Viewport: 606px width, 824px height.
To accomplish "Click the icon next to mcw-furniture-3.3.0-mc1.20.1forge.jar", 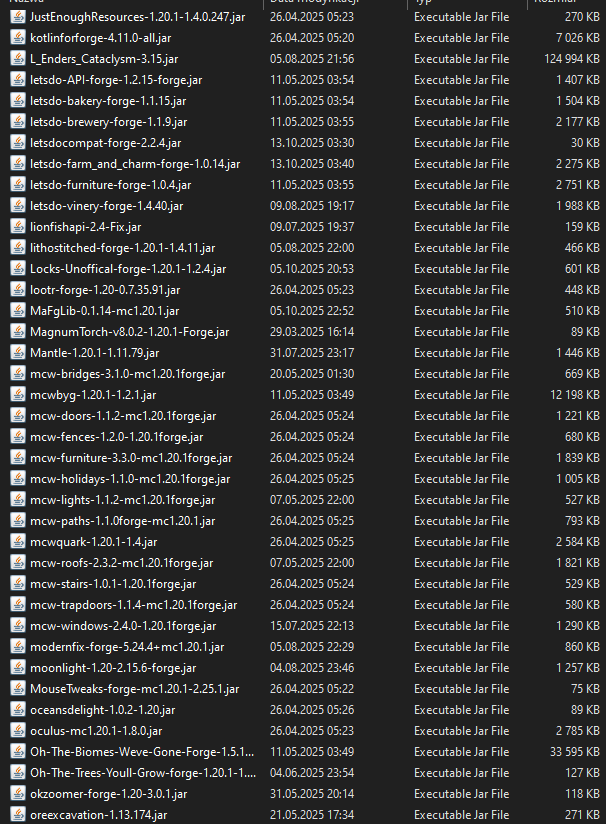I will click(18, 458).
